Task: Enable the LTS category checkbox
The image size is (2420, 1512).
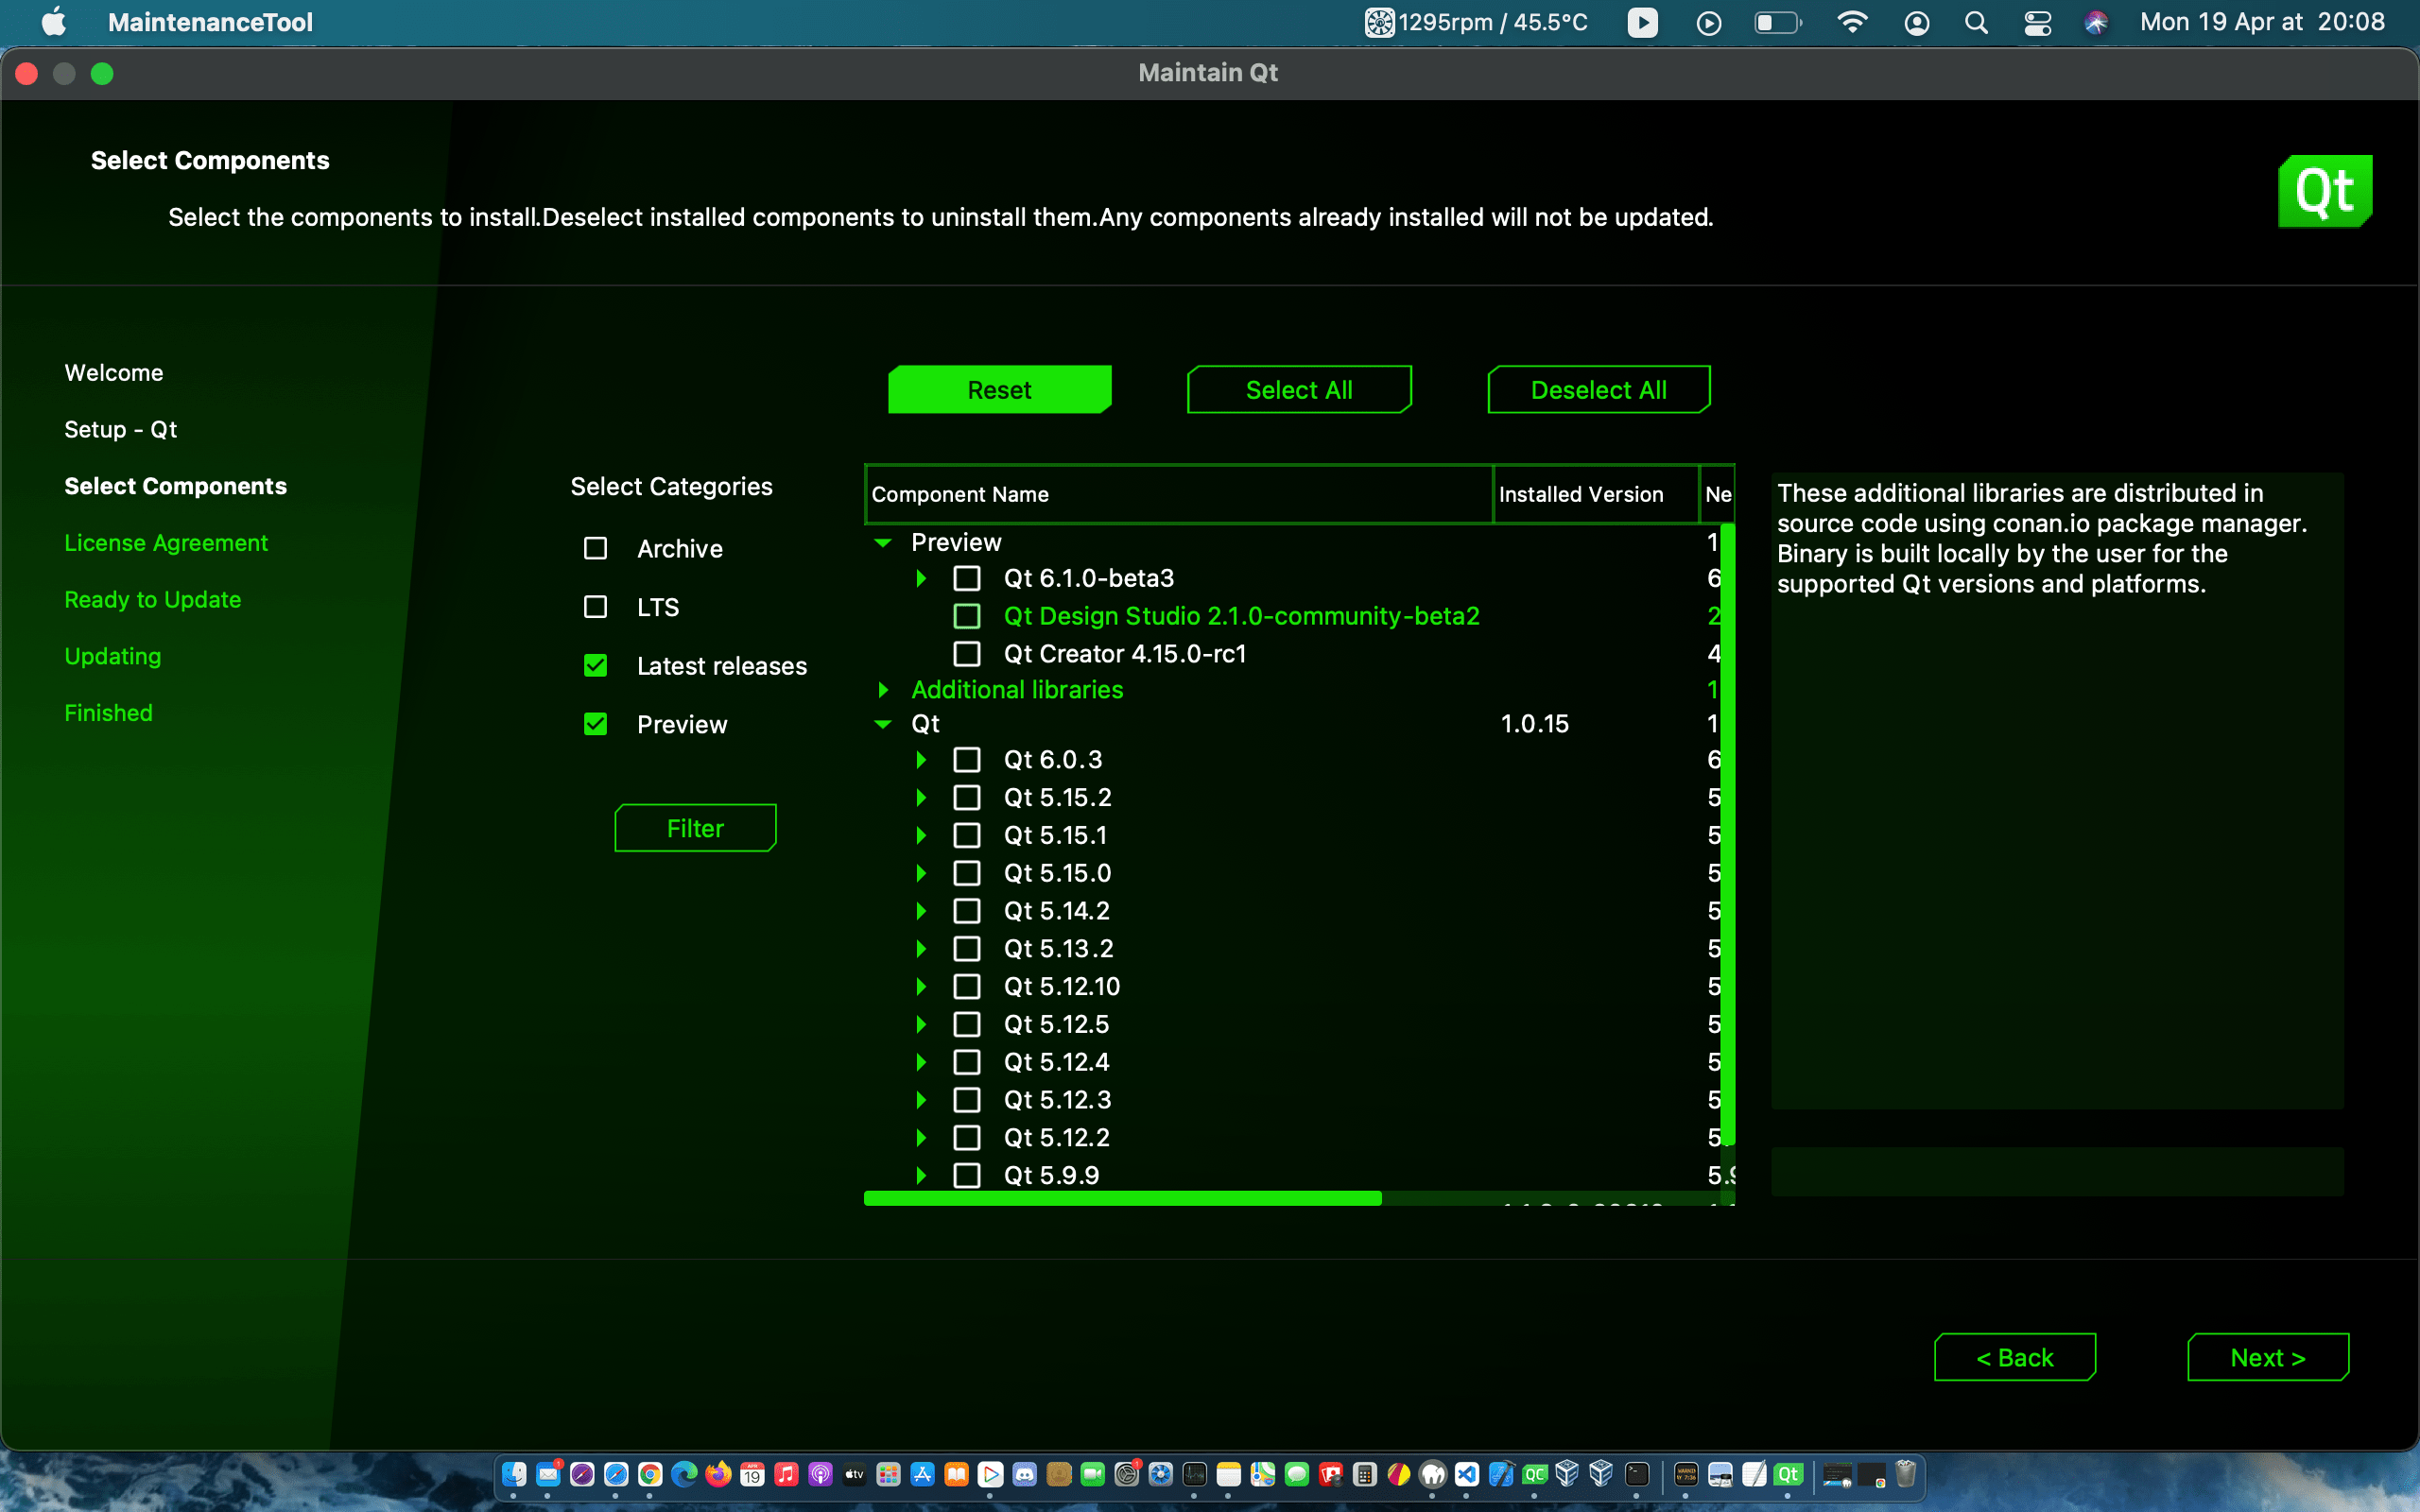Action: tap(596, 607)
